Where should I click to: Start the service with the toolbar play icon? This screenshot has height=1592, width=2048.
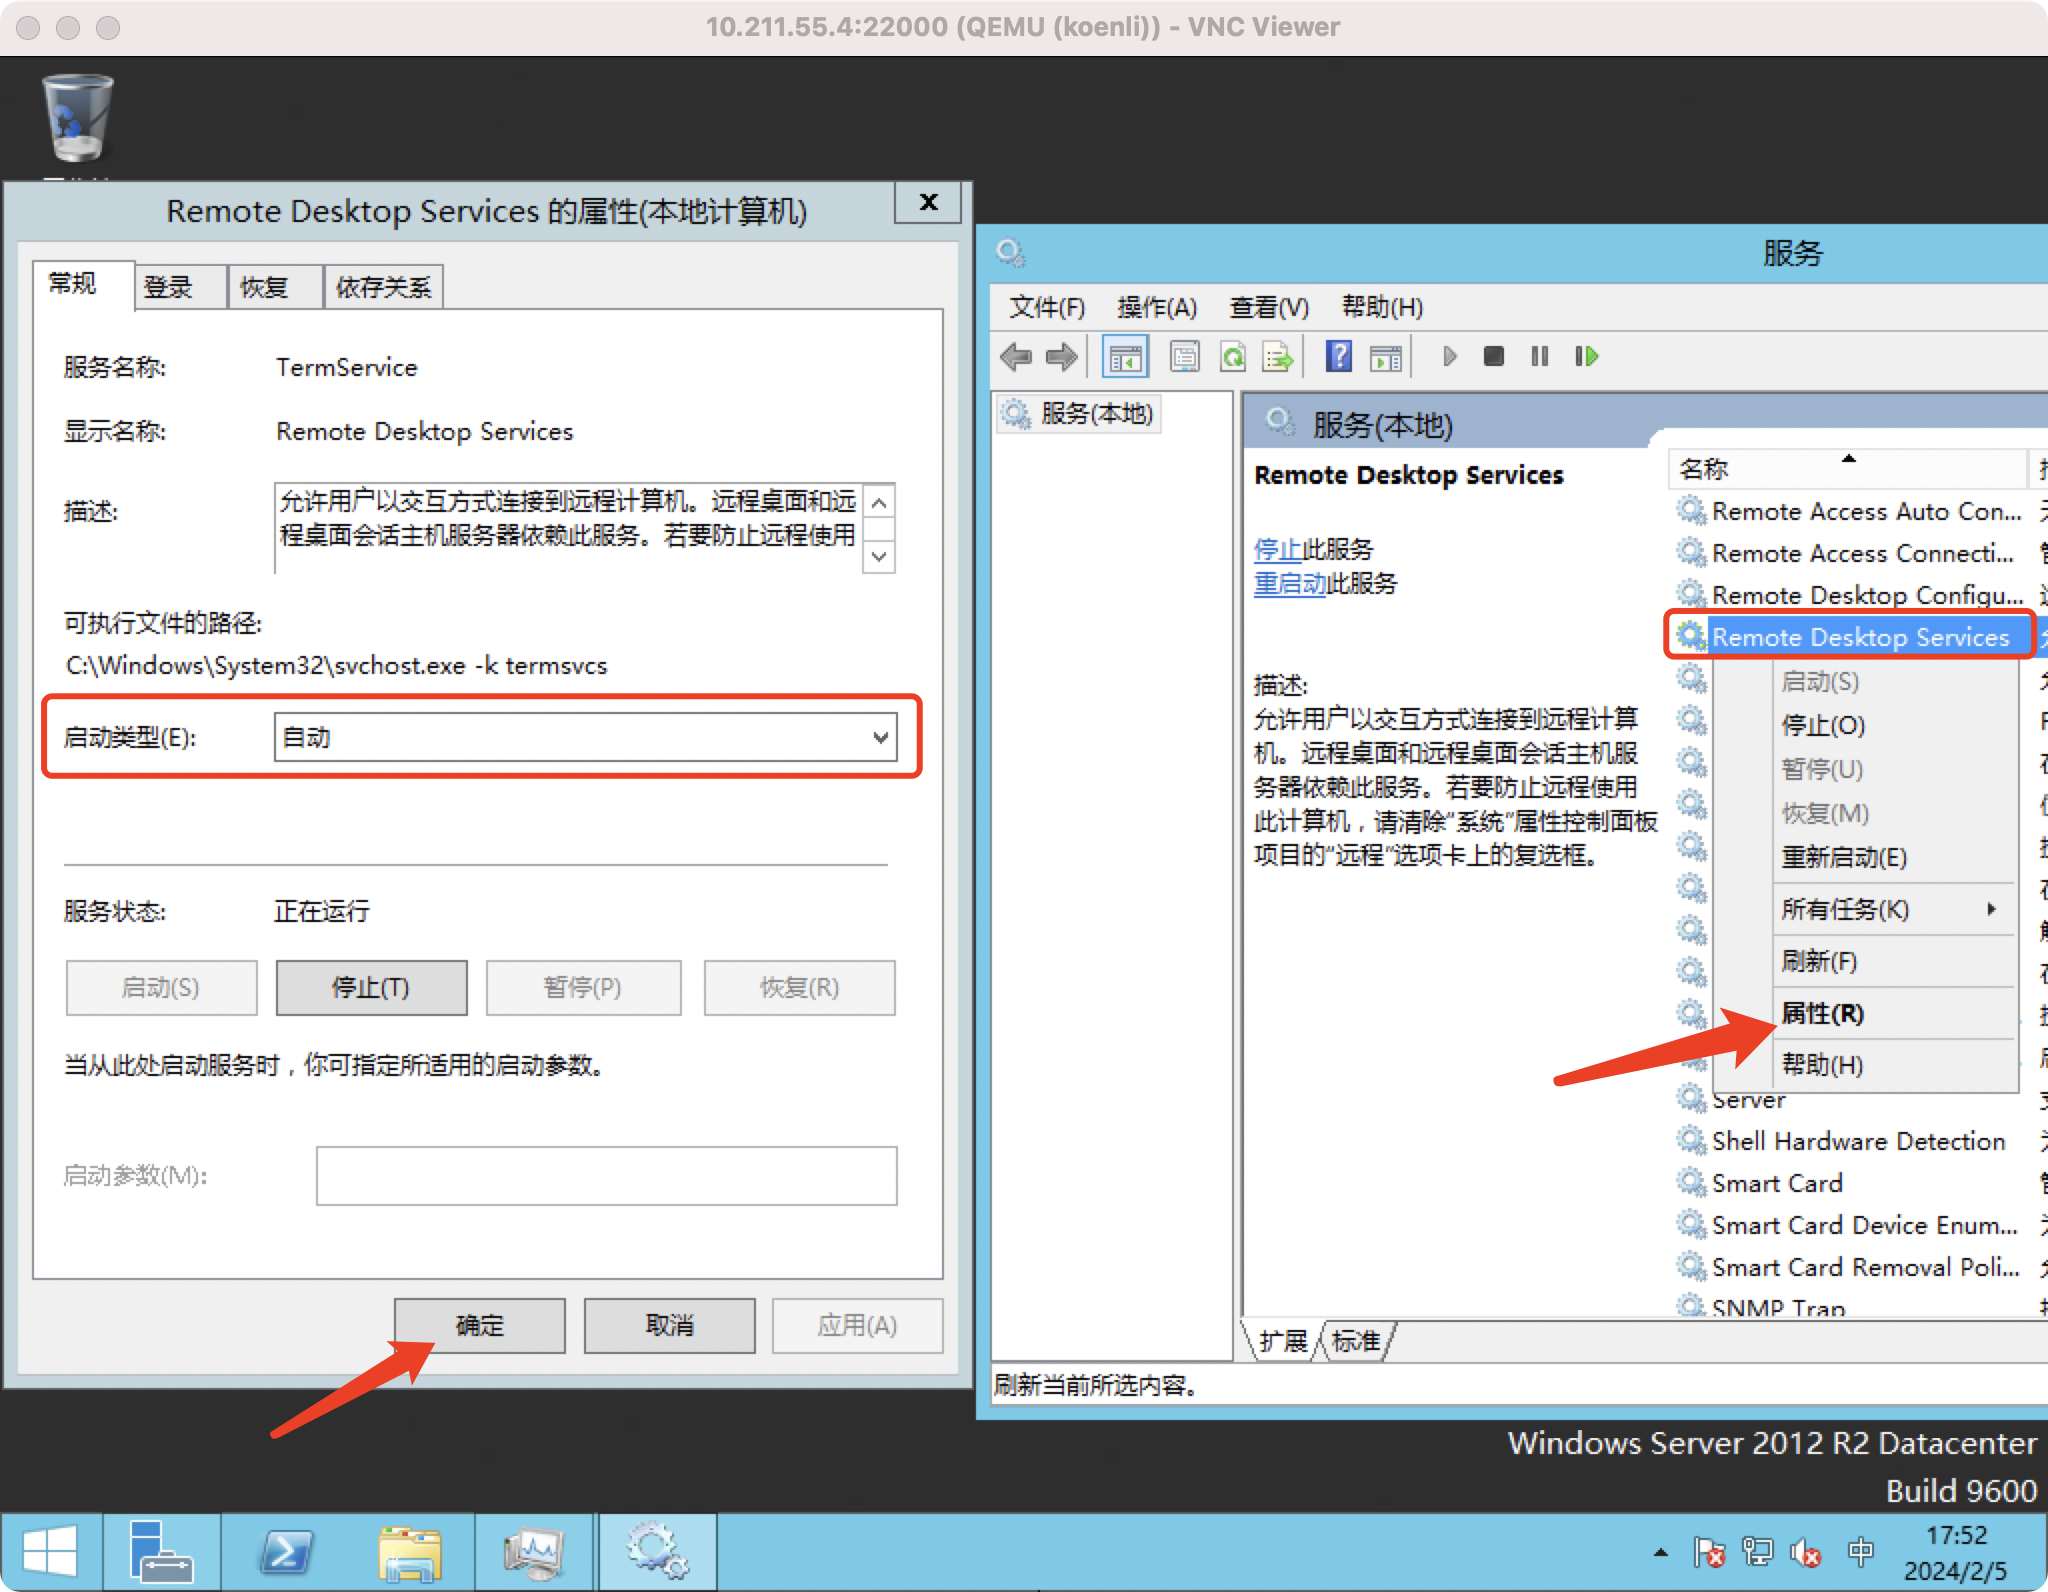(1449, 356)
